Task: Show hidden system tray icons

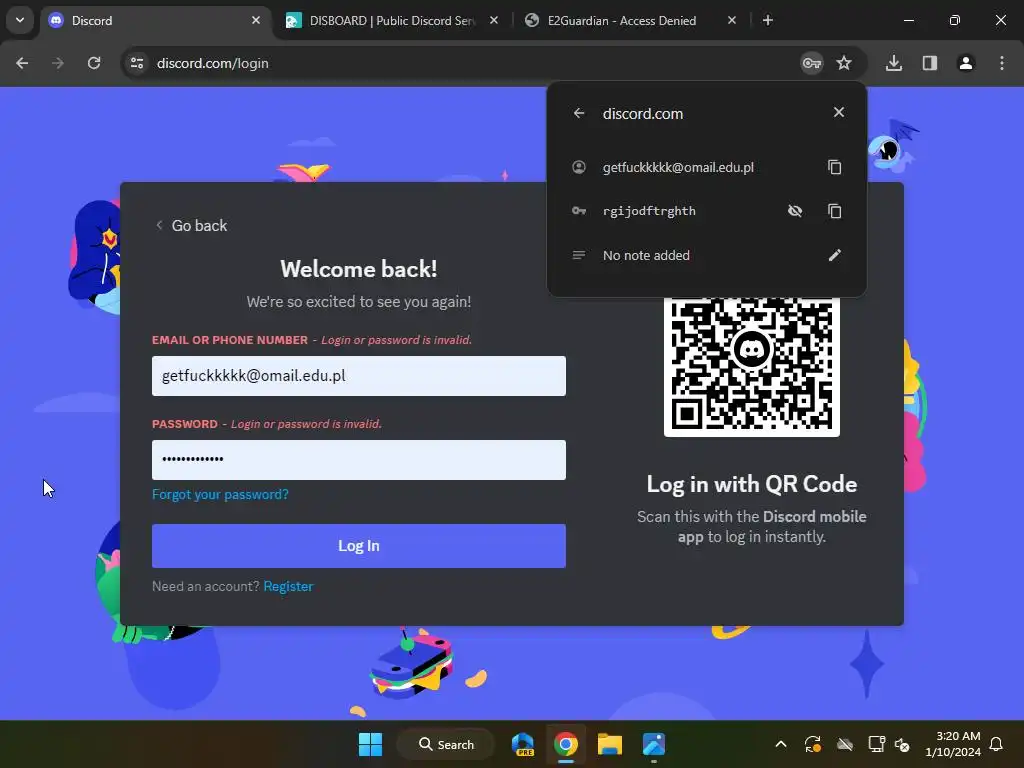Action: (x=780, y=744)
